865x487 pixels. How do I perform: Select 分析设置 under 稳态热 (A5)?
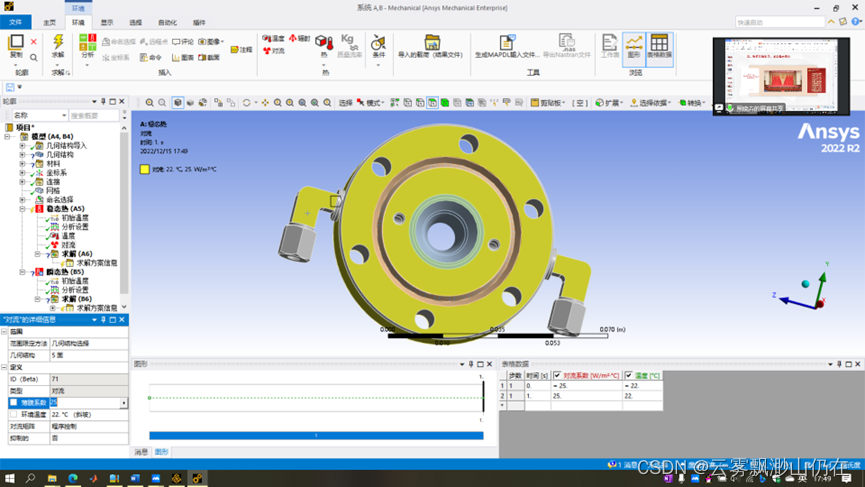[x=75, y=227]
